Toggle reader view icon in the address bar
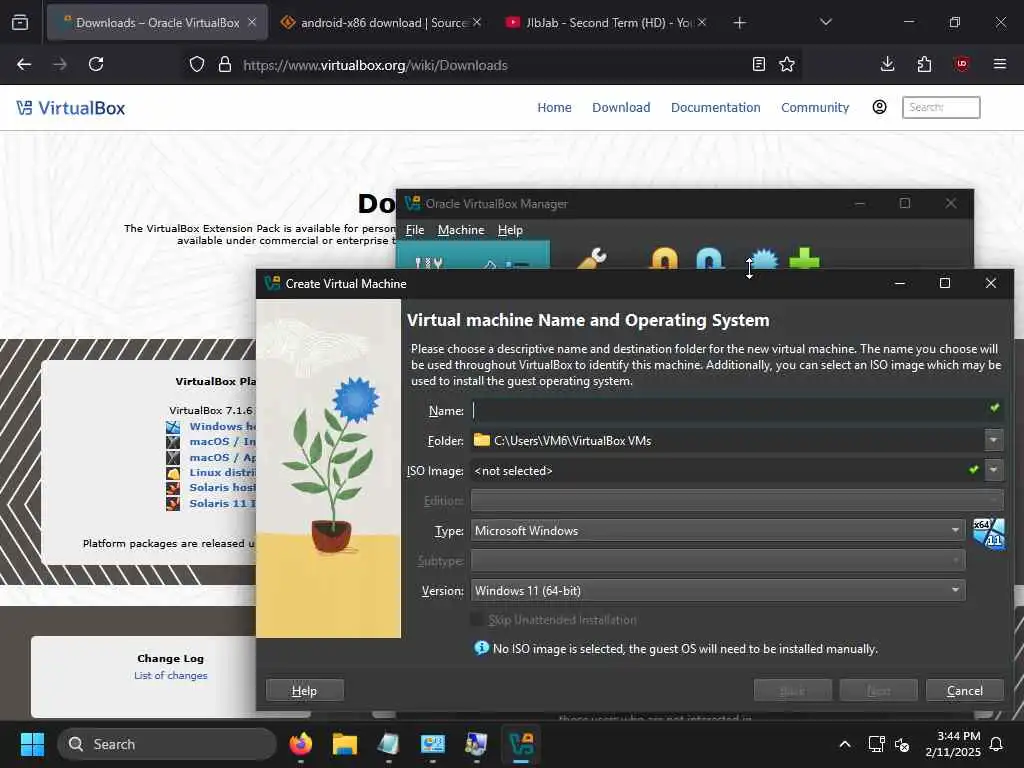 coord(758,64)
